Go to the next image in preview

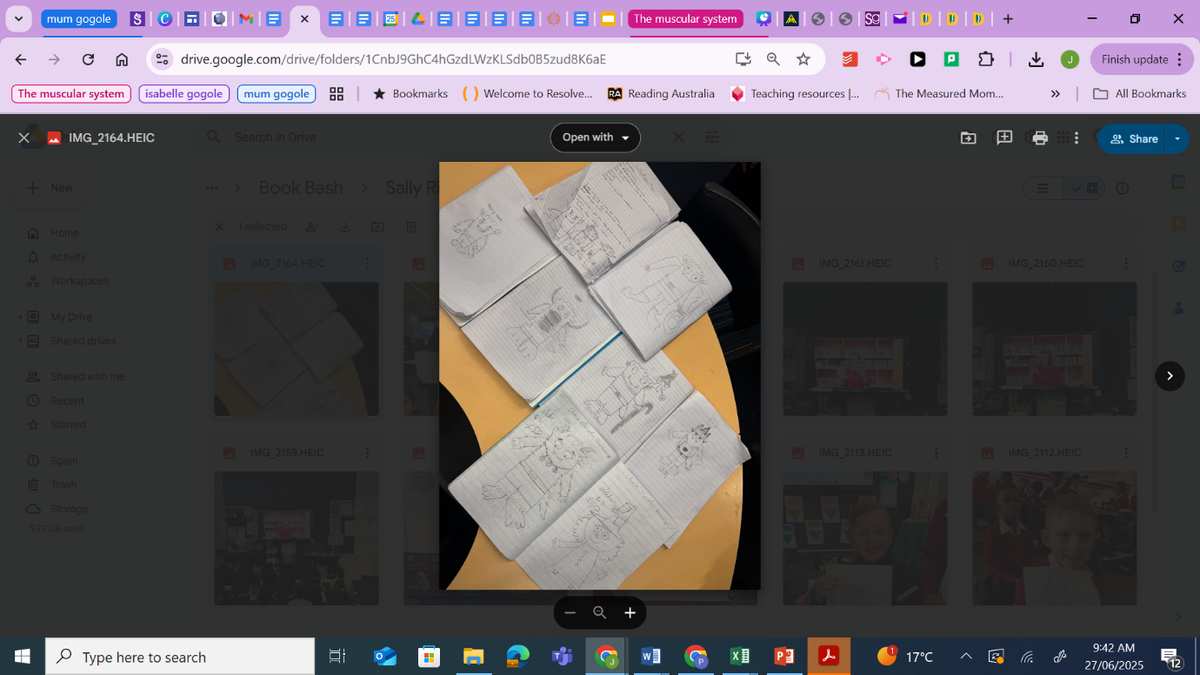click(1170, 376)
